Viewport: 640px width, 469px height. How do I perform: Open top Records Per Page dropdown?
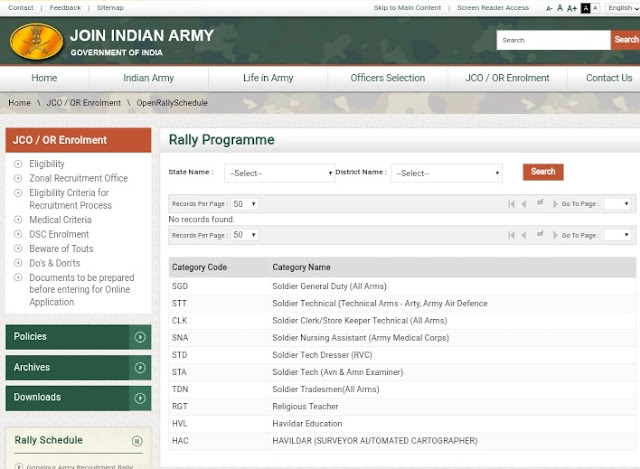tap(244, 204)
